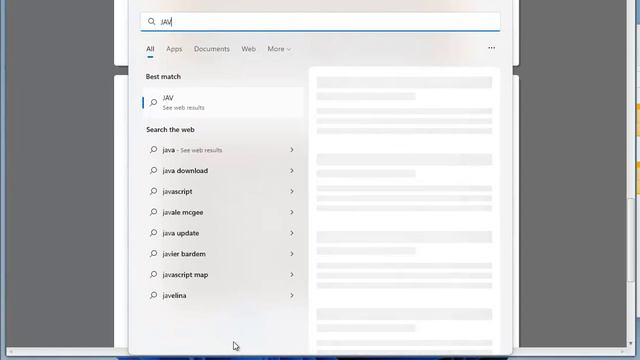
Task: Expand the java download chevron
Action: point(292,171)
